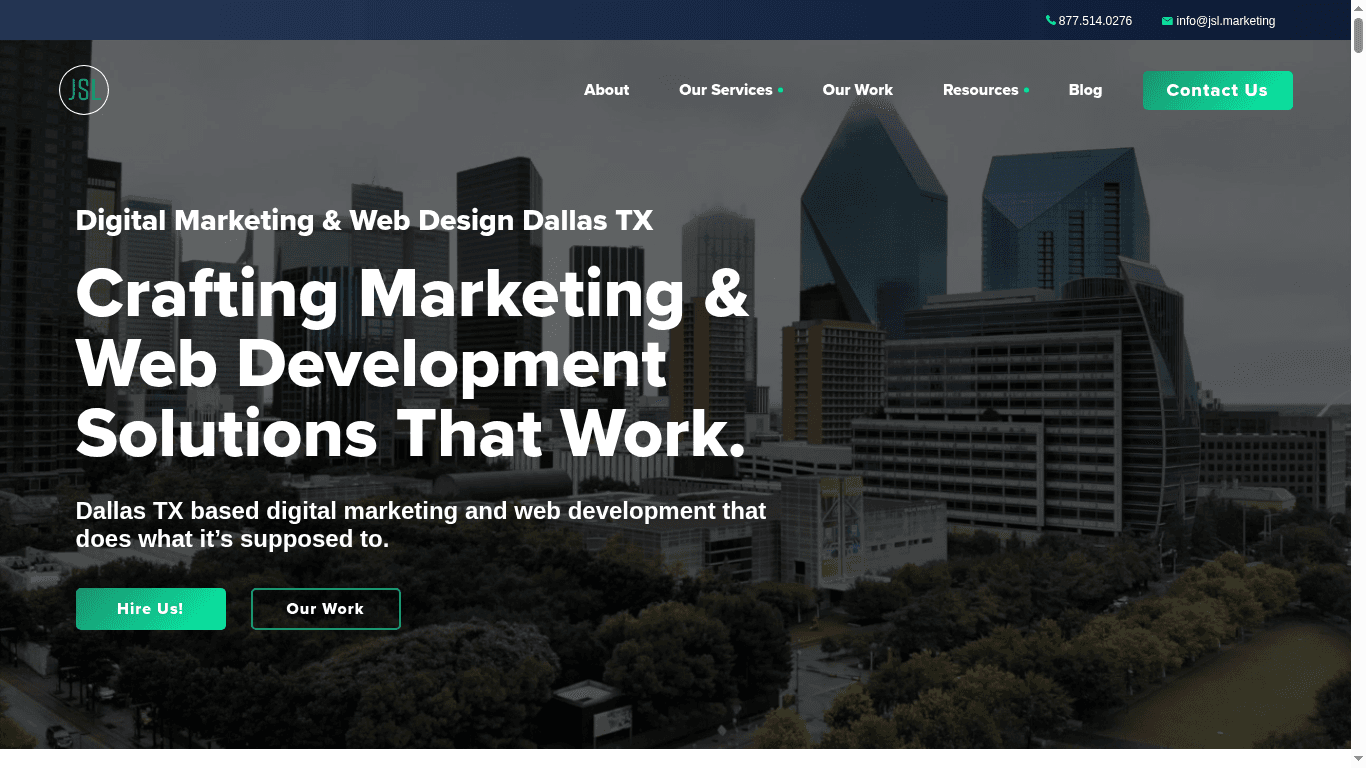Viewport: 1366px width, 768px height.
Task: Click the outlined Our Work button
Action: [x=325, y=609]
